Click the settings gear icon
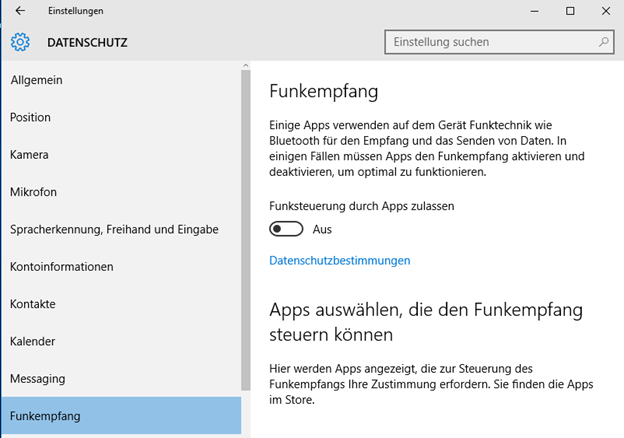 coord(20,42)
